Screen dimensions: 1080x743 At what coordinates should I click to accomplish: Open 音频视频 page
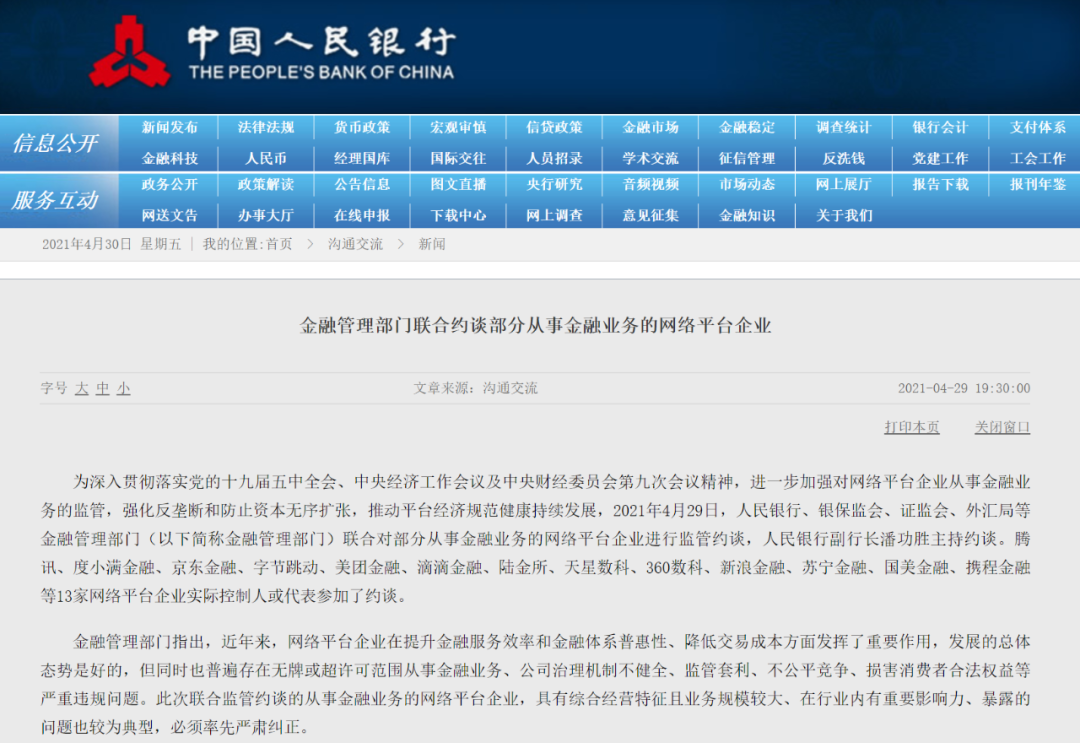(651, 185)
